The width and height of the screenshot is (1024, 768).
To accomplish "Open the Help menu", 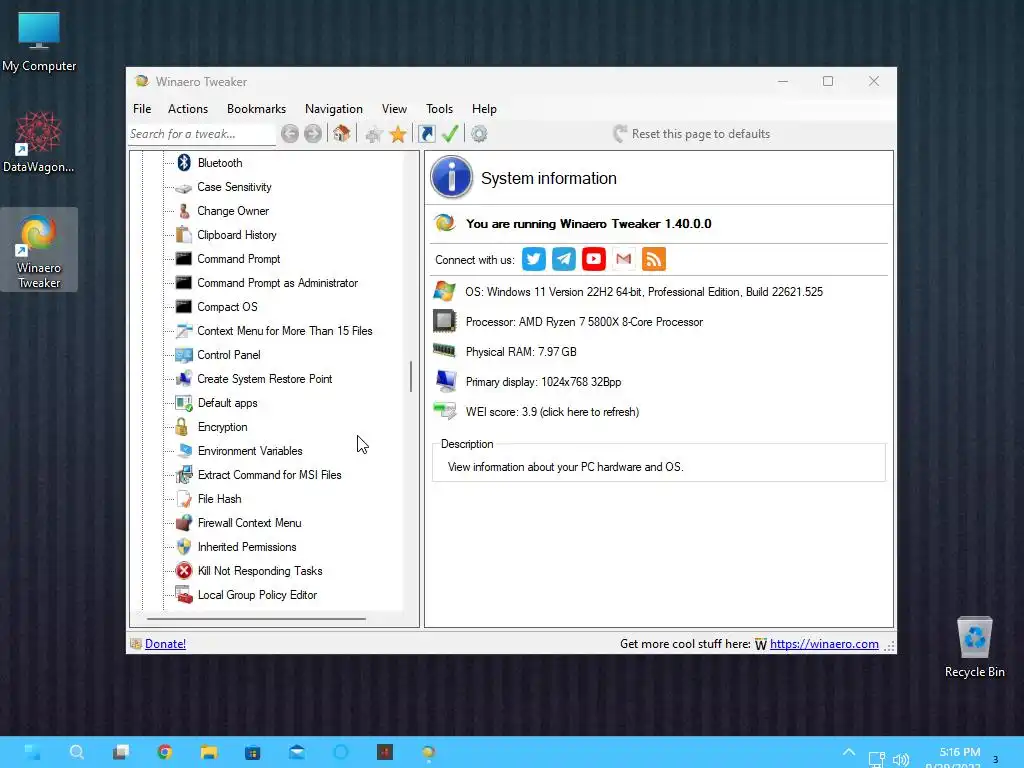I will click(x=484, y=109).
